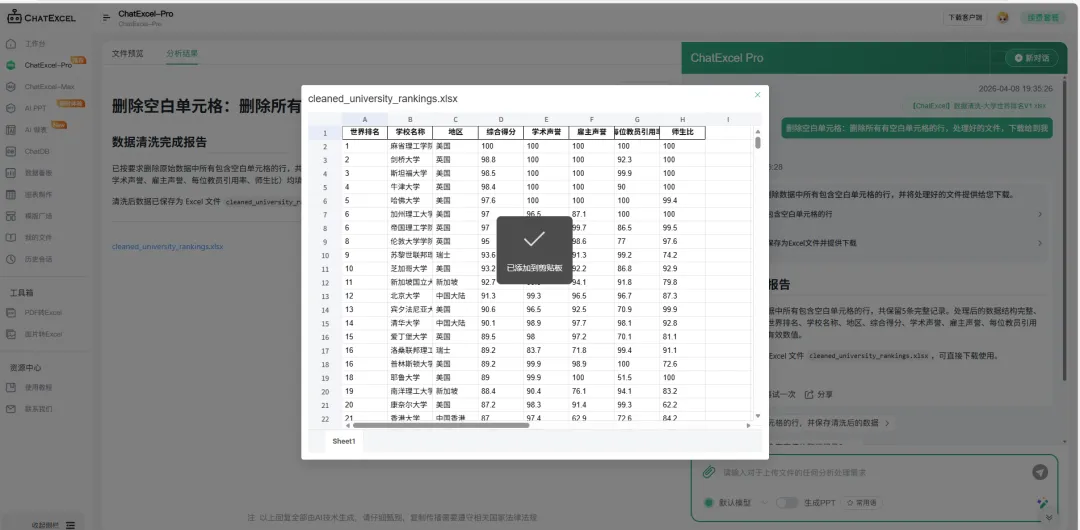Click the magic wand icon in chat input
This screenshot has width=1080, height=530.
(x=1042, y=503)
